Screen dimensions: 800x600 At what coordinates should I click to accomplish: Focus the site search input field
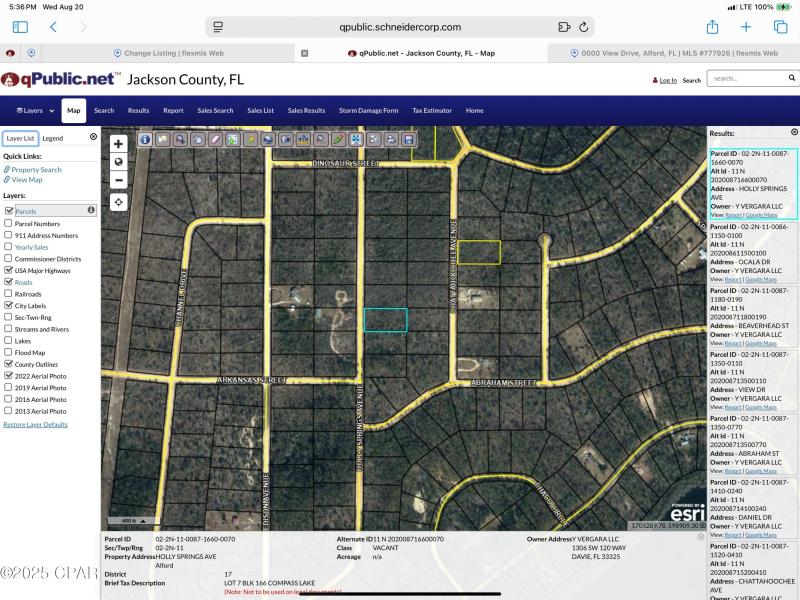click(747, 78)
